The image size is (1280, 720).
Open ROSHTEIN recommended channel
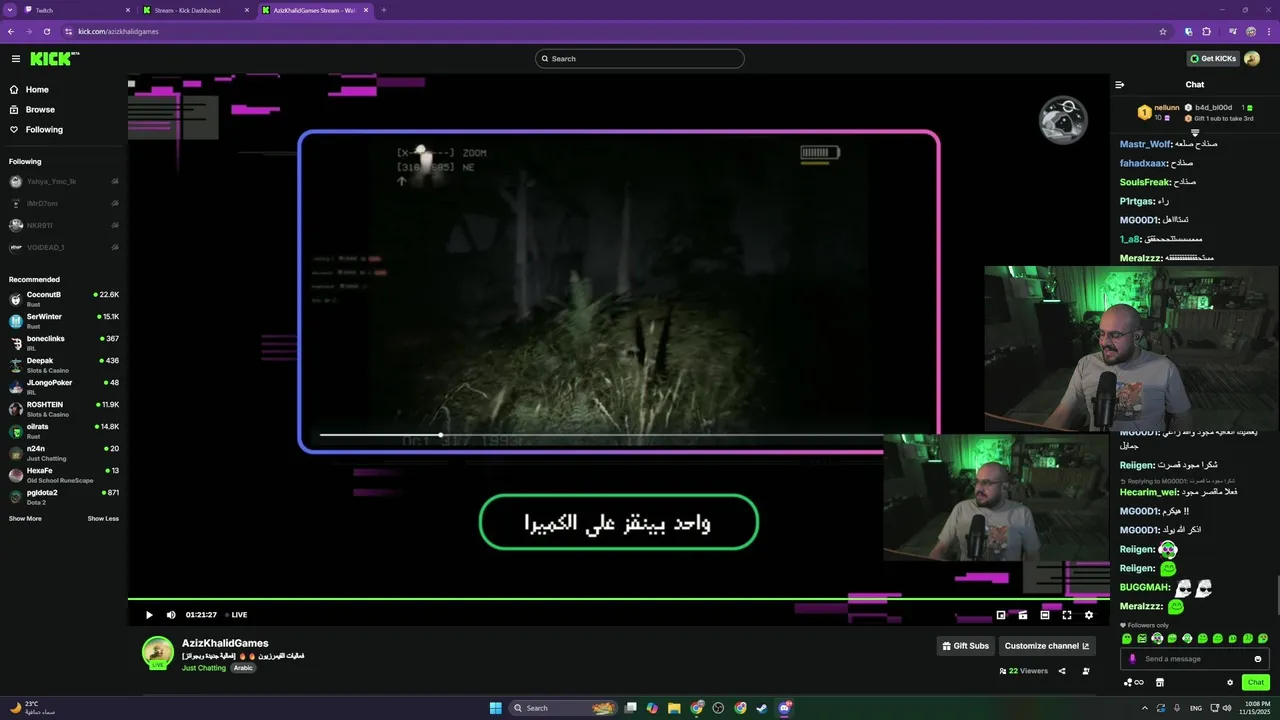(64, 409)
